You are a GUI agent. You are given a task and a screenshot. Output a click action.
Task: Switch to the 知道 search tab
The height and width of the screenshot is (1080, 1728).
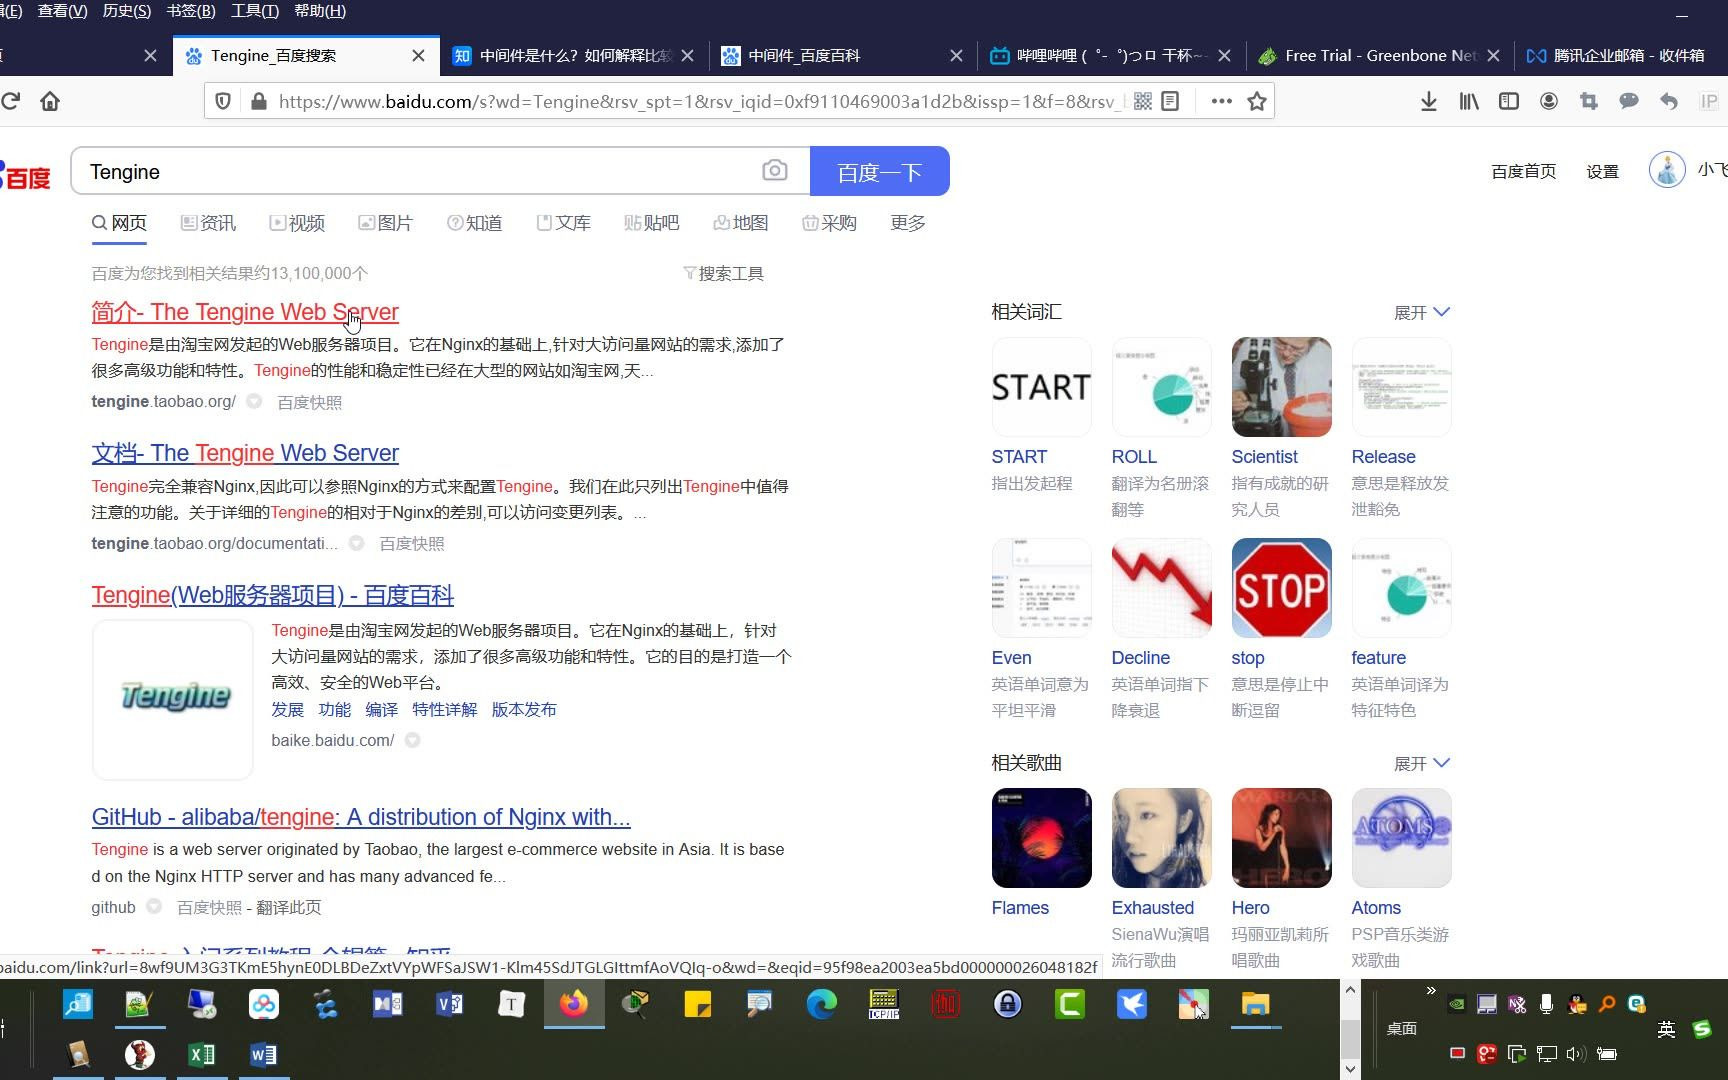click(474, 223)
